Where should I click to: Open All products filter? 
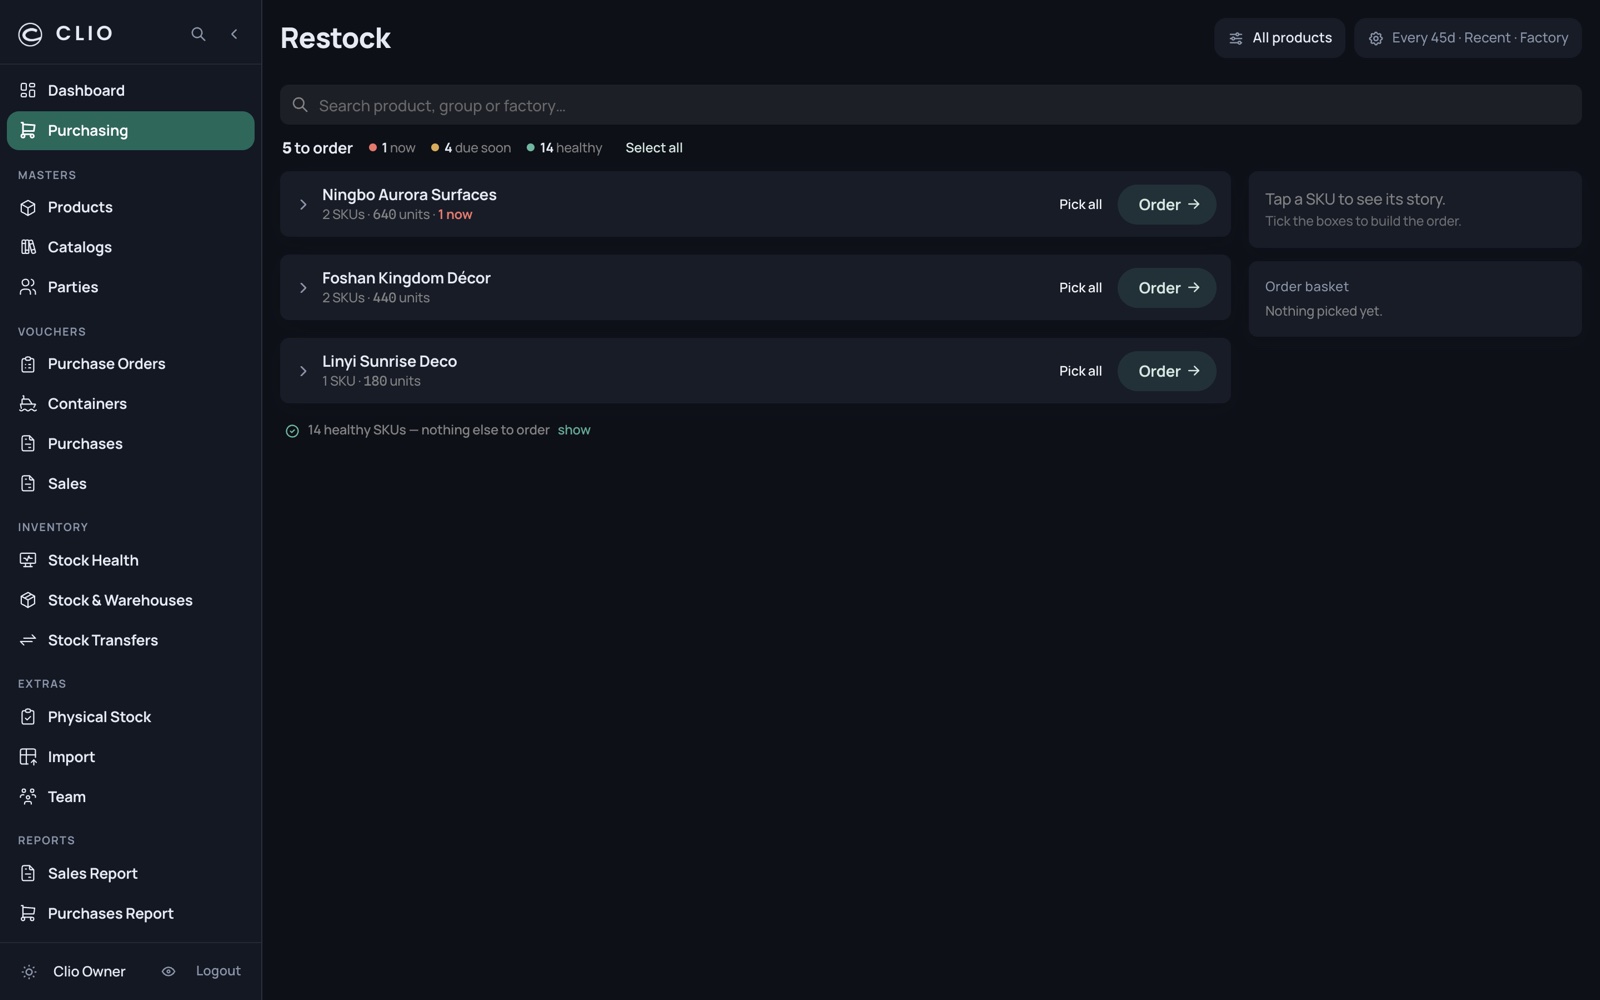coord(1279,38)
